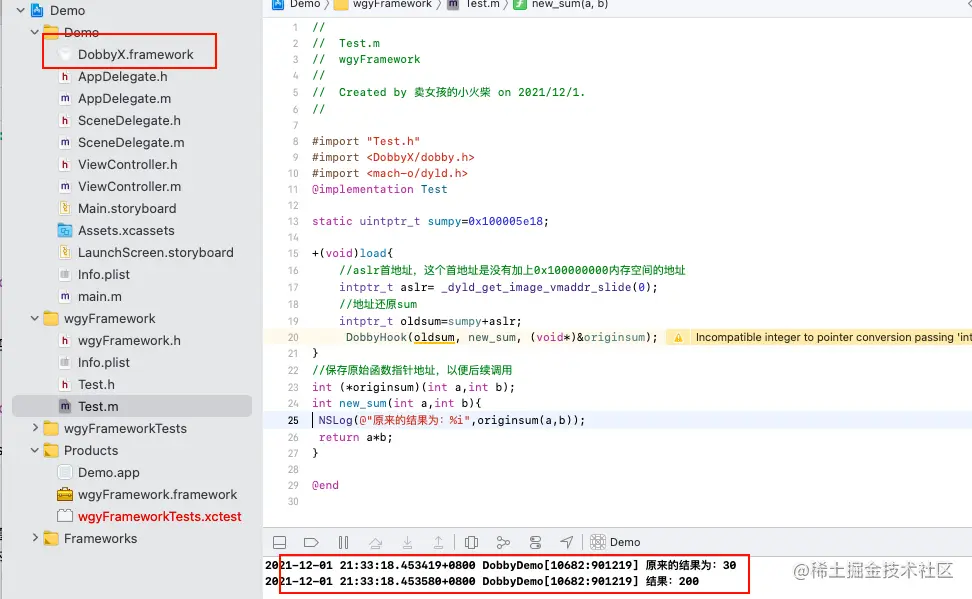The image size is (972, 599).
Task: Collapse the Products group chevron
Action: [35, 450]
